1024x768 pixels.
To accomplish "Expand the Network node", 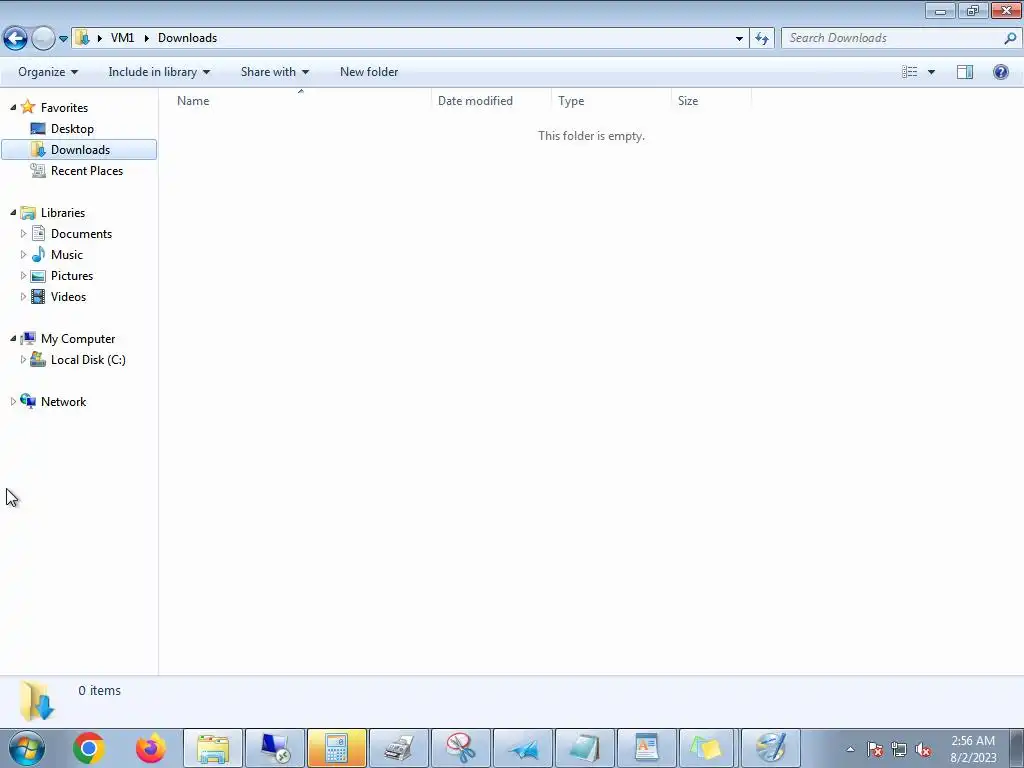I will (13, 402).
